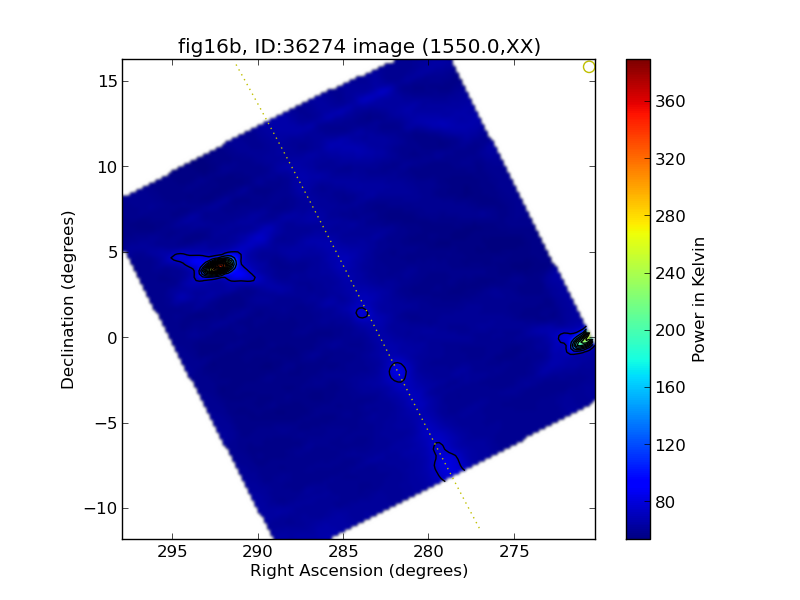This screenshot has width=800, height=600.
Task: Click the colorbar tick label '200'
Action: click(x=670, y=331)
